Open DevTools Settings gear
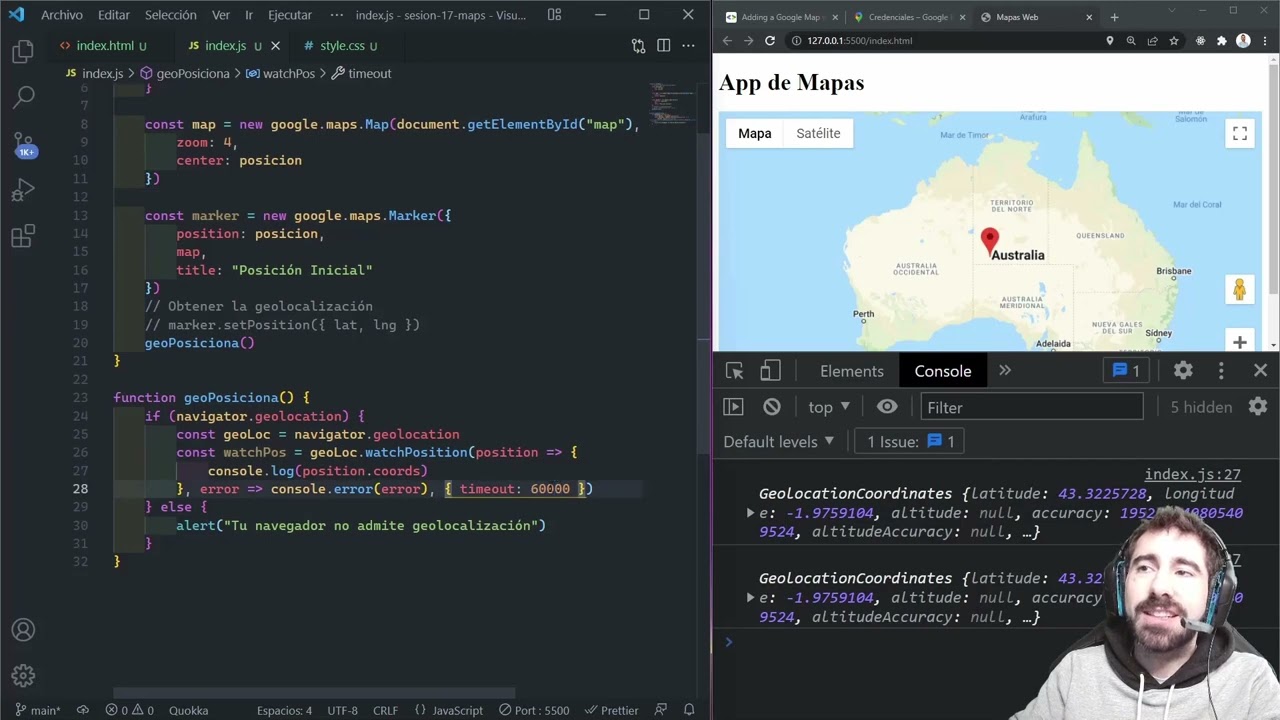 [1183, 371]
